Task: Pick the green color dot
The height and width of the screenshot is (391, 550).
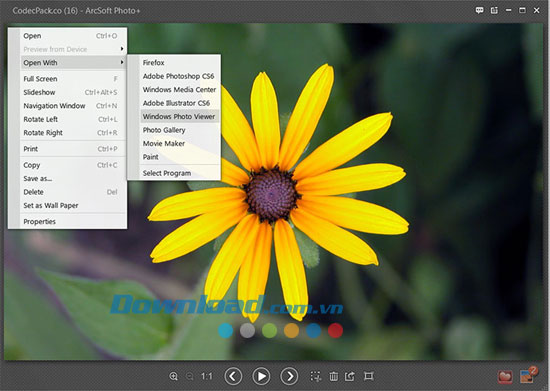Action: [269, 331]
